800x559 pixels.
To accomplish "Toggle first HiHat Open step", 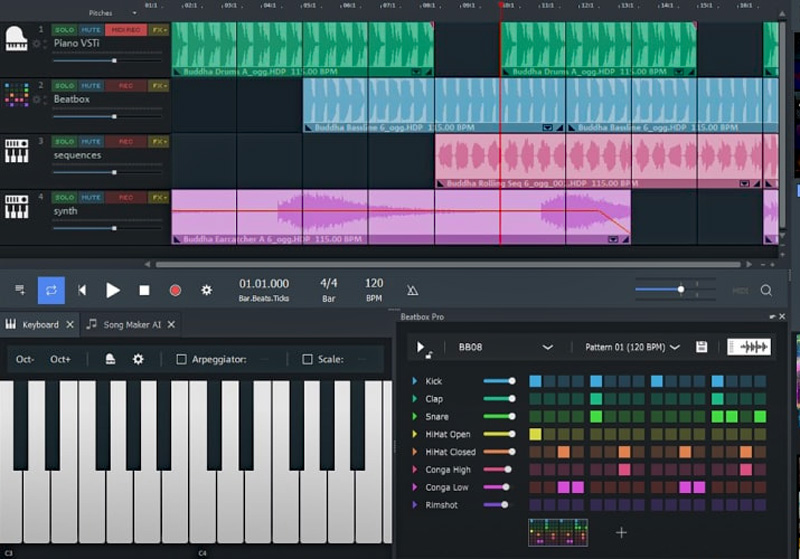I will coord(535,434).
